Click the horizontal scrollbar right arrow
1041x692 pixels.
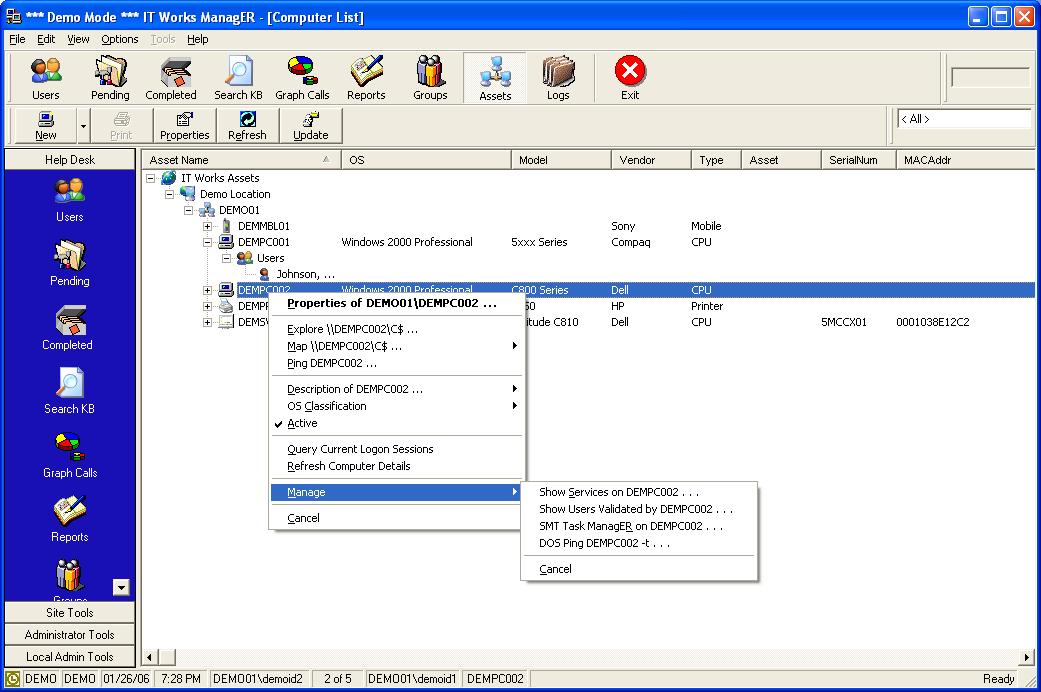(1026, 657)
